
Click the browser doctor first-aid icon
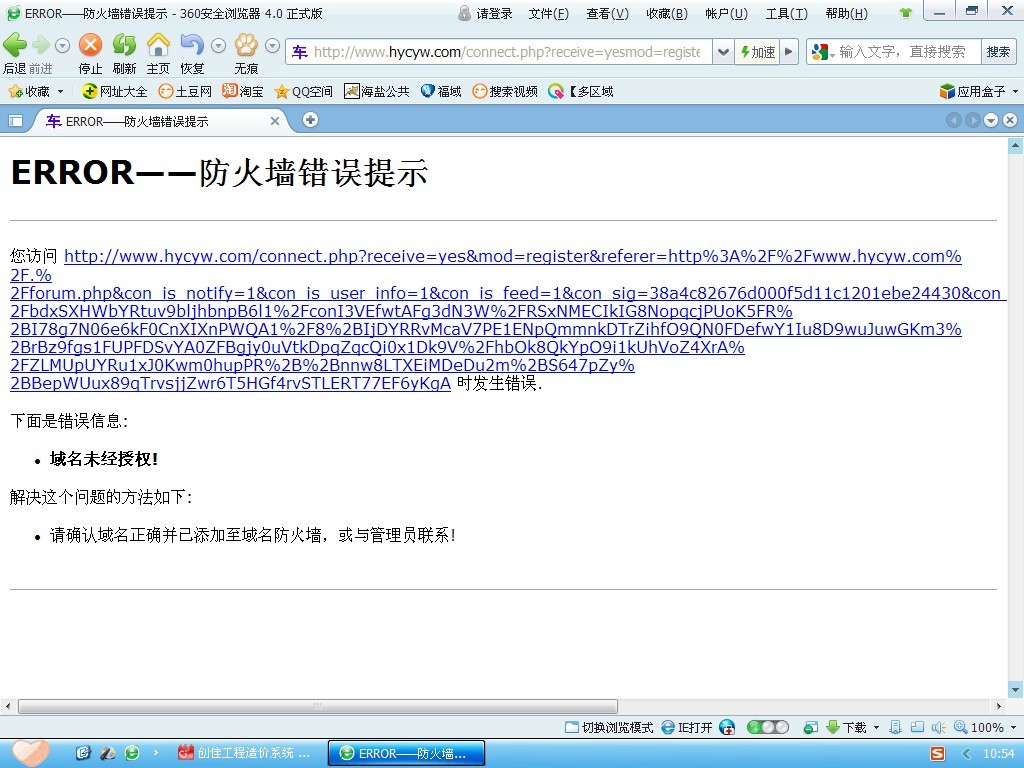pos(727,728)
